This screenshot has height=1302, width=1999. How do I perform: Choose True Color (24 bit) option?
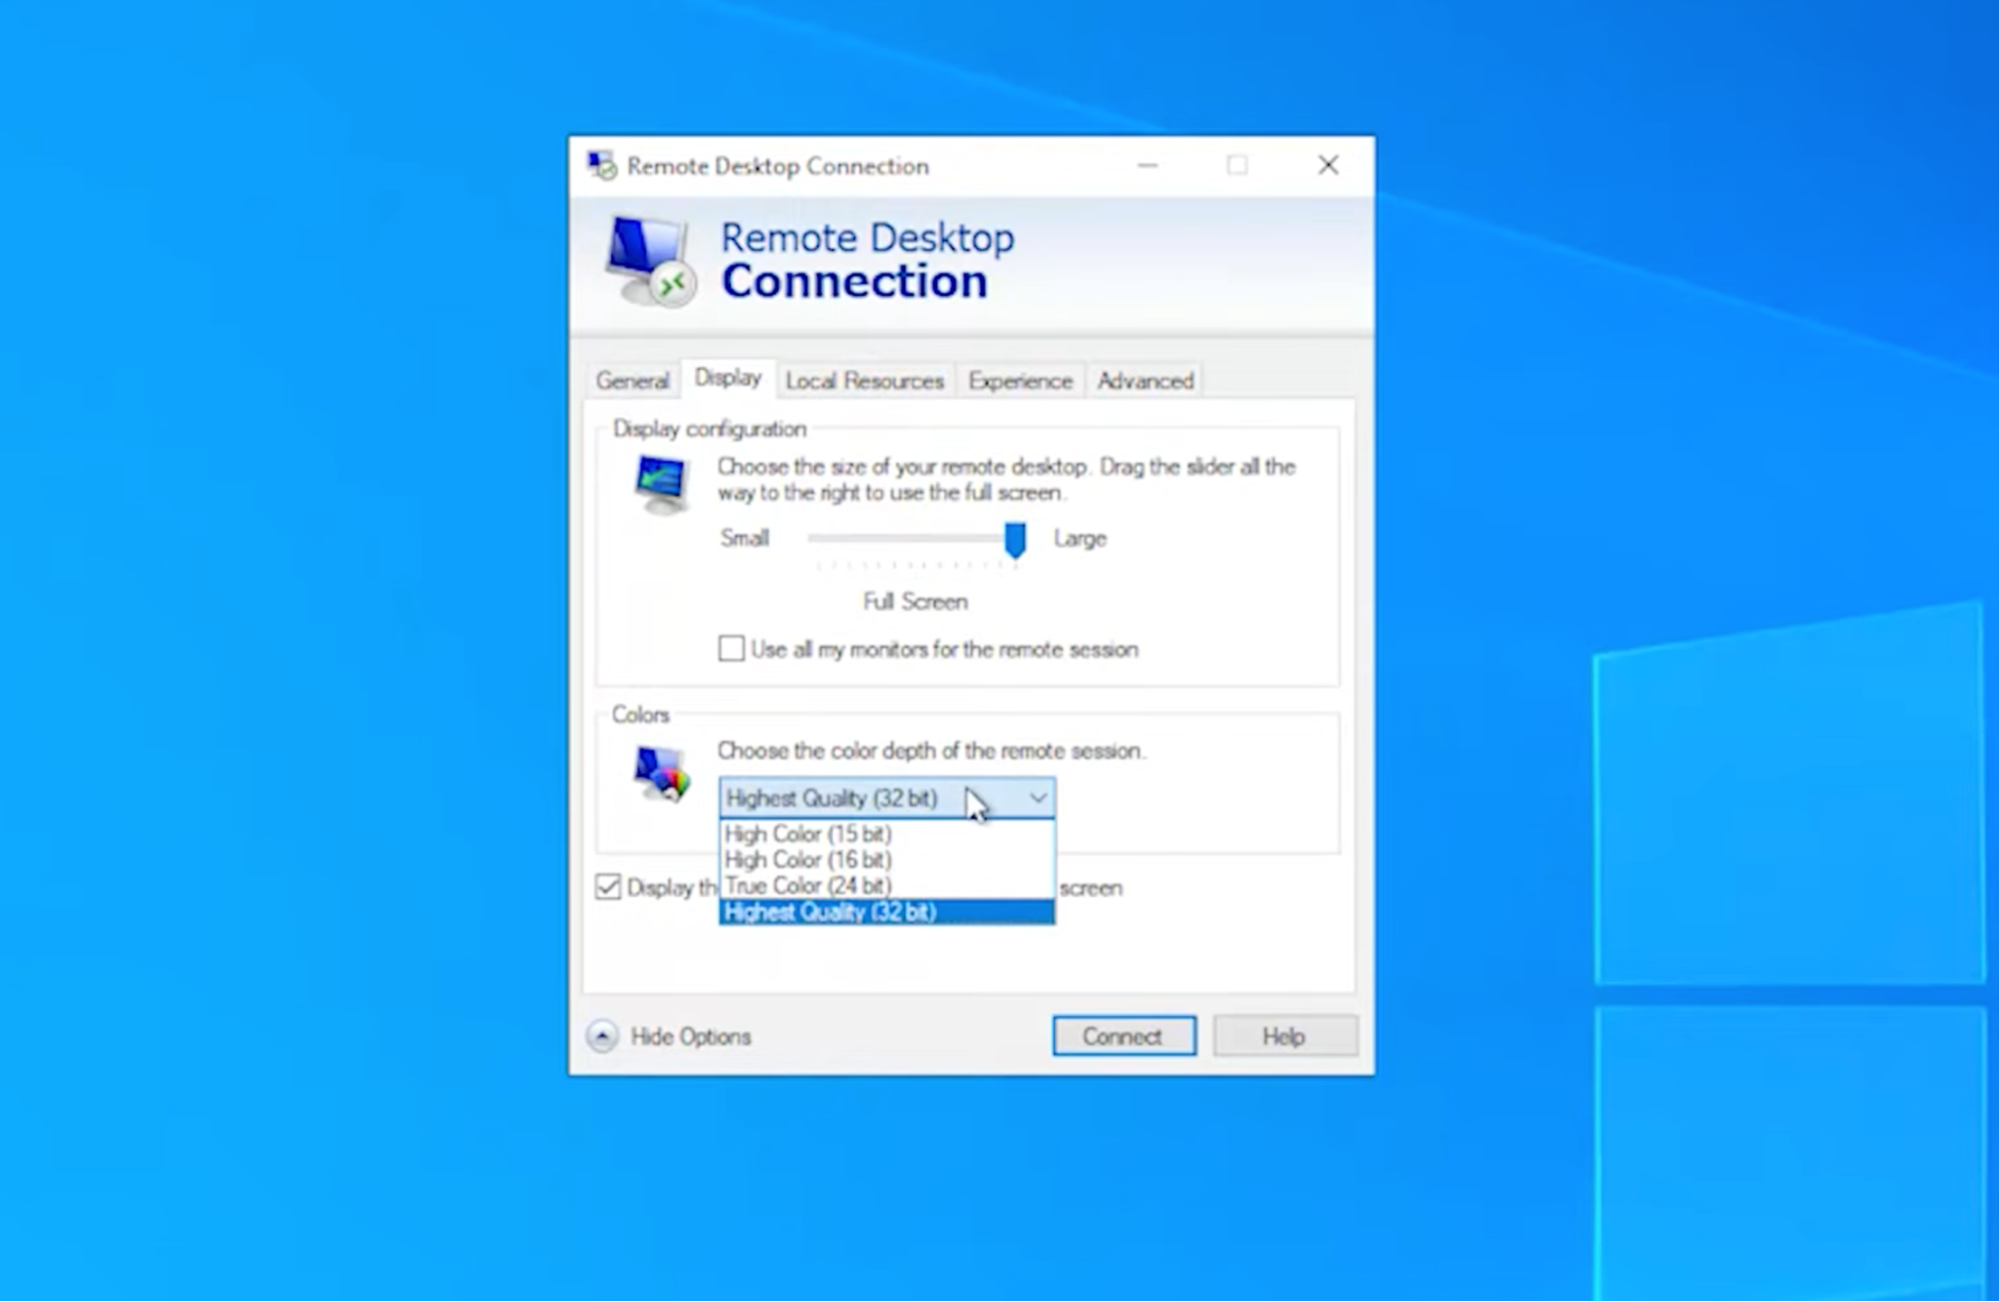(808, 886)
